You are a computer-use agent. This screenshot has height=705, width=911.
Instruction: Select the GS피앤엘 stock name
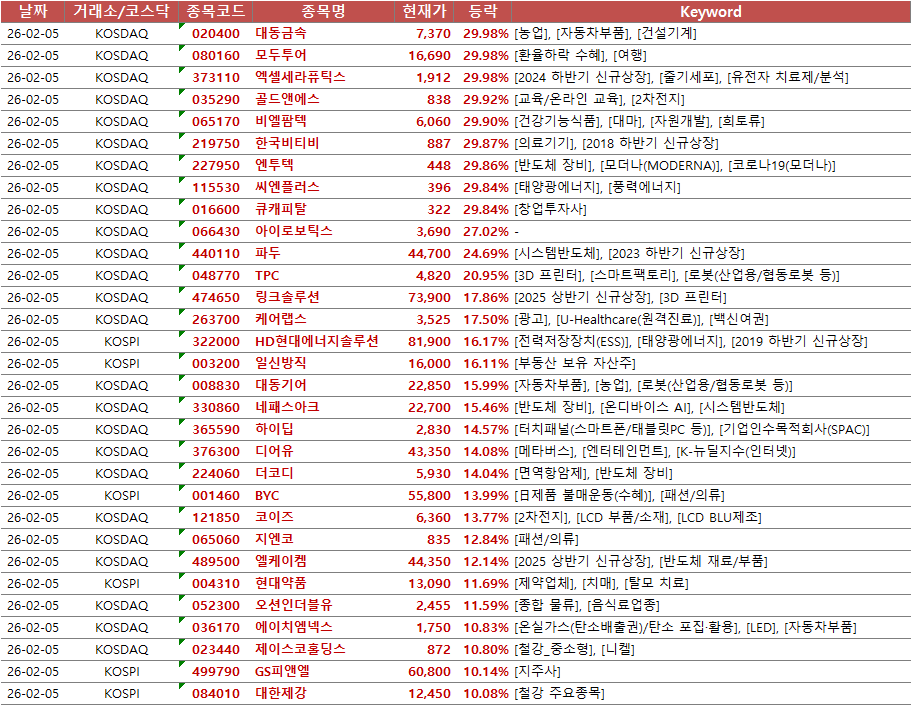tap(282, 671)
